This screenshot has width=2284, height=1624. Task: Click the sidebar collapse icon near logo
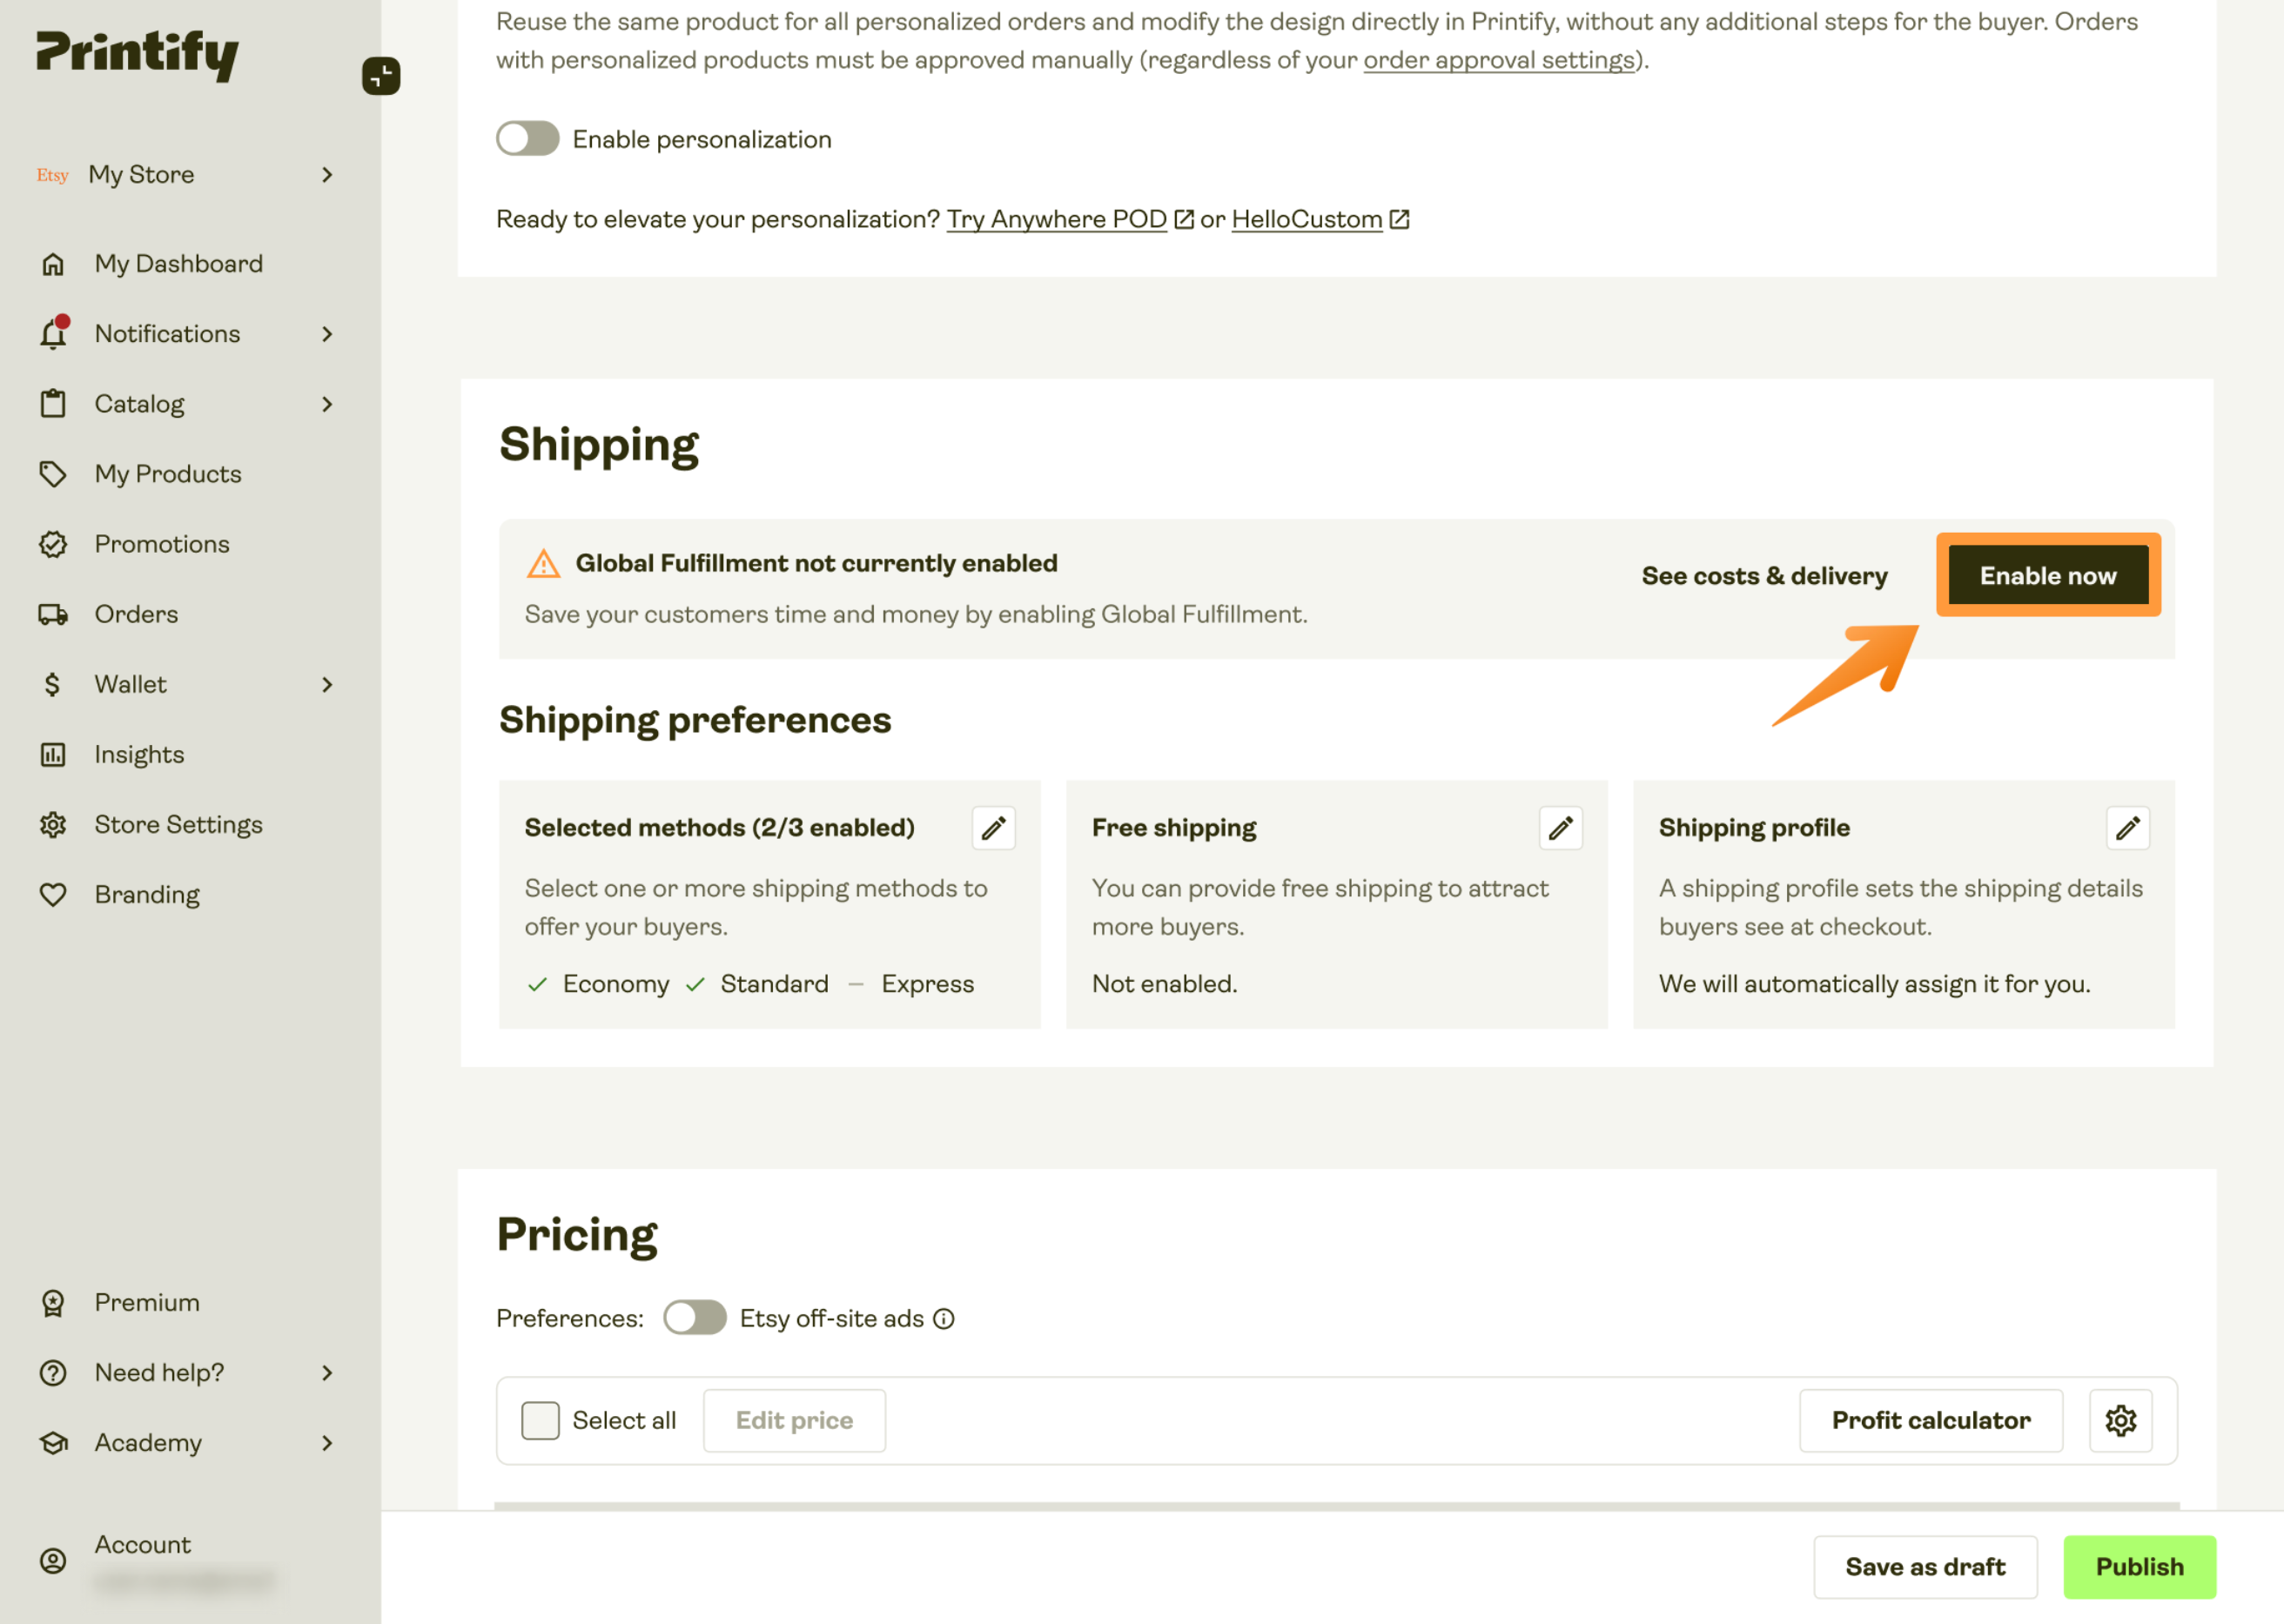[x=381, y=76]
